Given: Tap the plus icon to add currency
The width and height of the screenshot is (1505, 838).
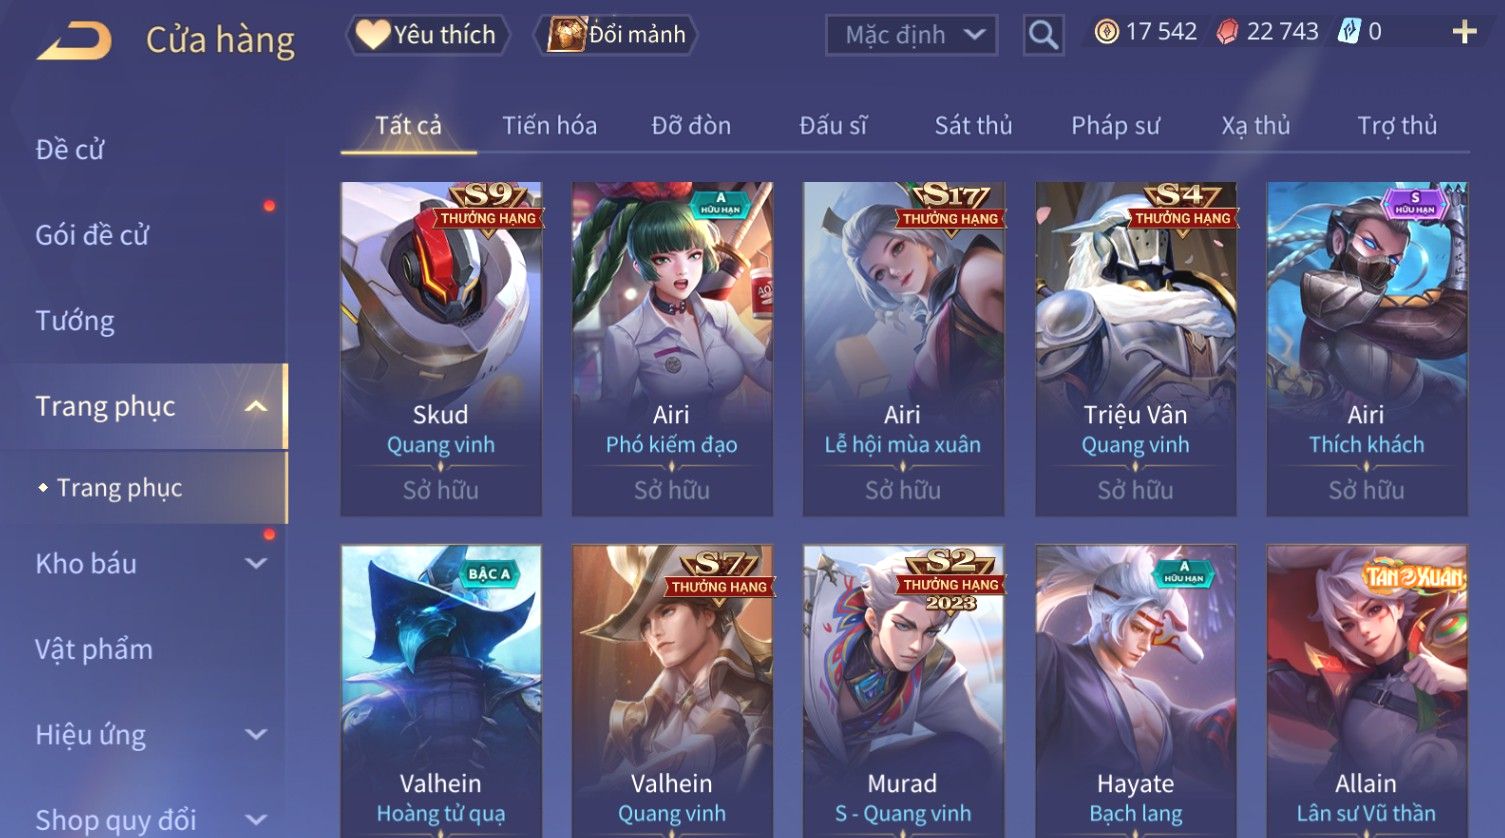Looking at the screenshot, I should (x=1464, y=33).
